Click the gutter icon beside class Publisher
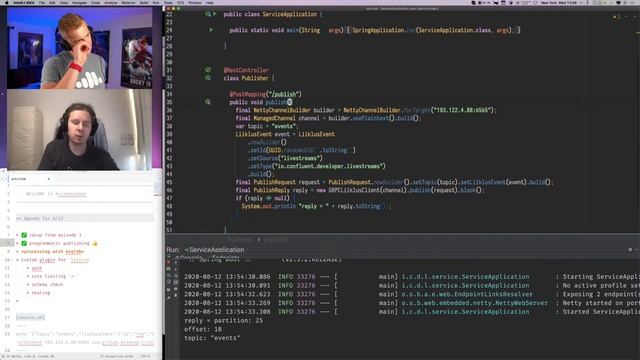 tap(208, 78)
